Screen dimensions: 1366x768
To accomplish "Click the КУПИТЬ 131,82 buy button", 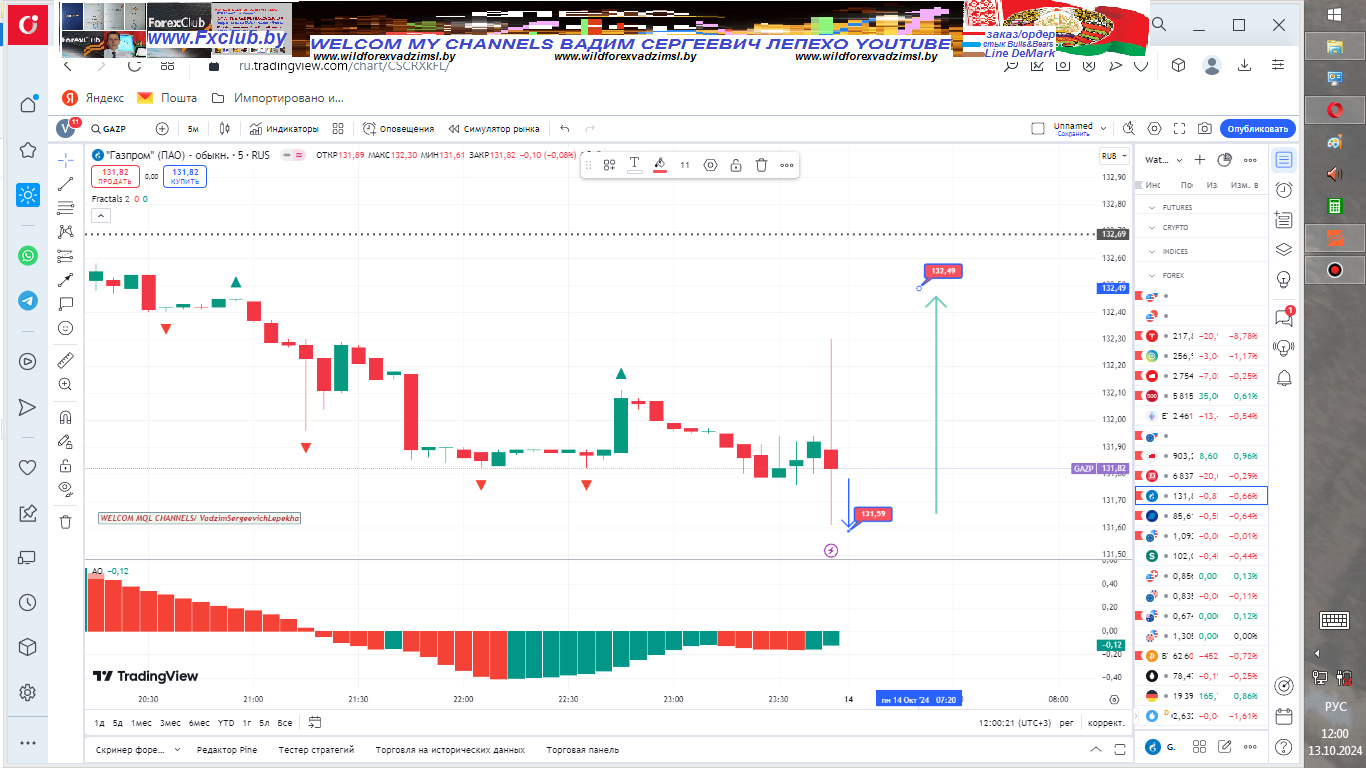I will click(x=185, y=176).
